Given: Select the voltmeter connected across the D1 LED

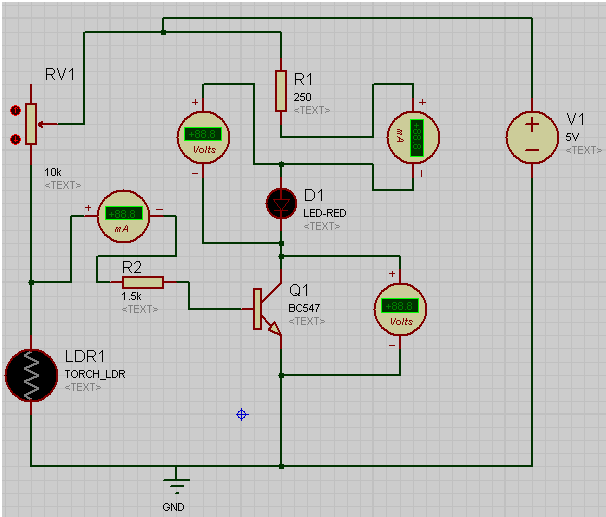Looking at the screenshot, I should pos(203,138).
